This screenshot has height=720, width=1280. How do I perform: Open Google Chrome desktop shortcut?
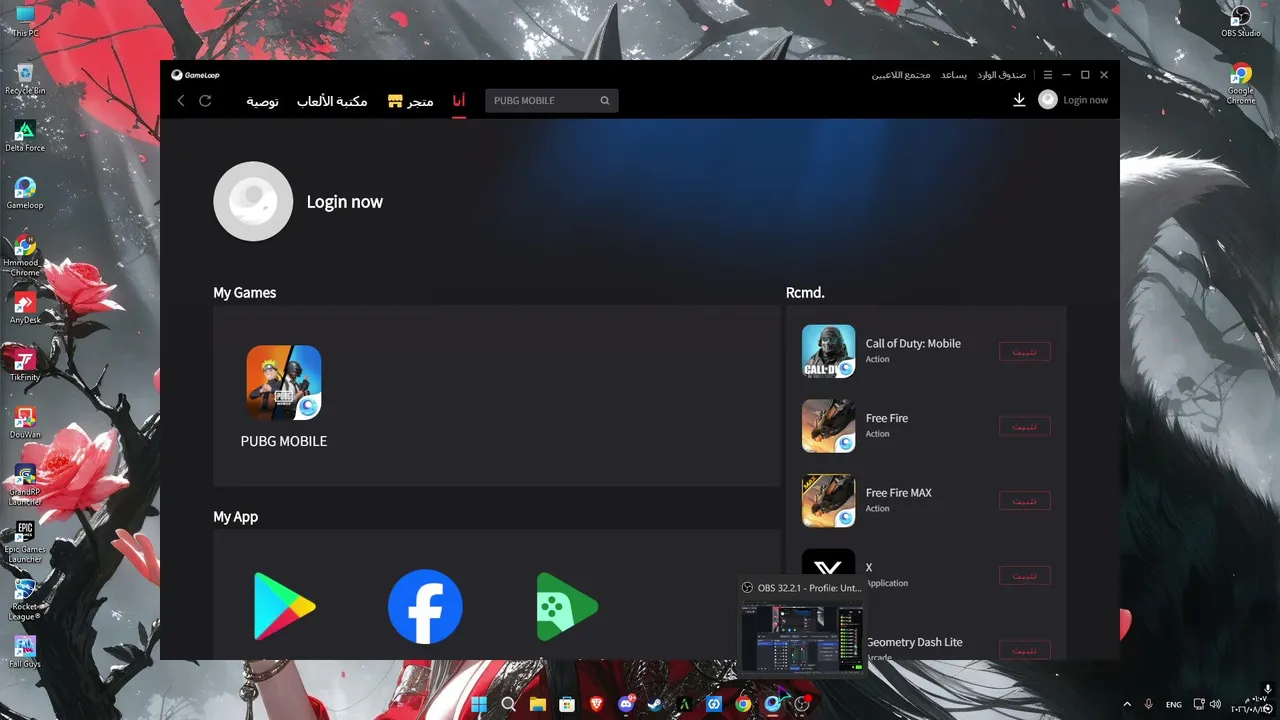point(1241,84)
